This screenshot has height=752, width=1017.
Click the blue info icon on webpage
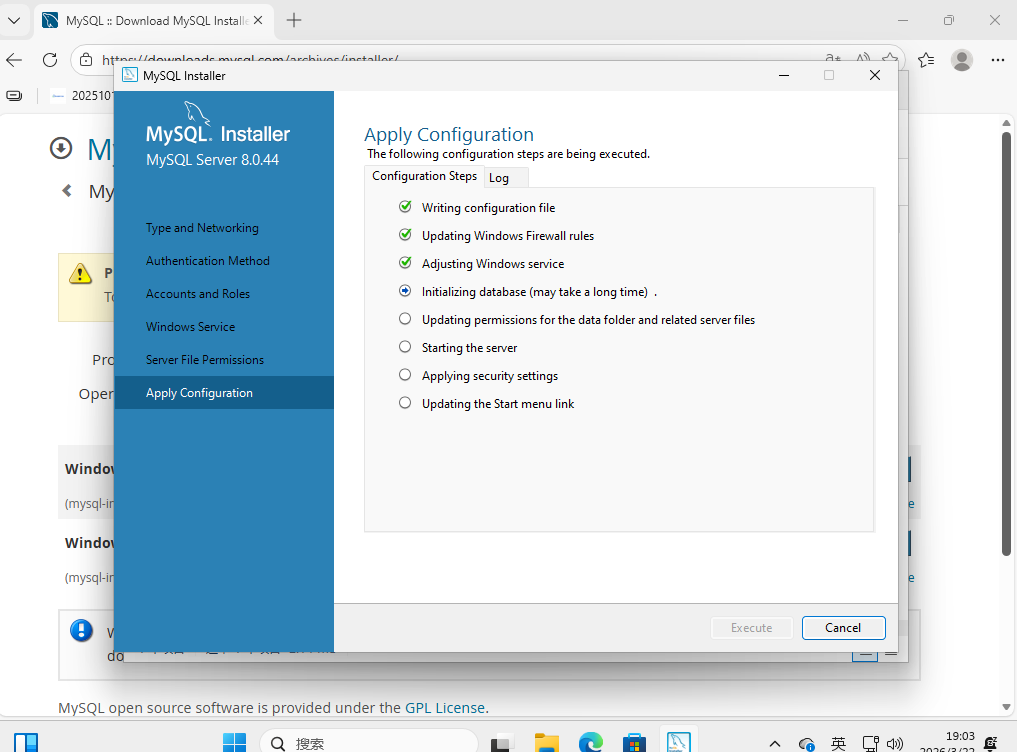pyautogui.click(x=81, y=630)
